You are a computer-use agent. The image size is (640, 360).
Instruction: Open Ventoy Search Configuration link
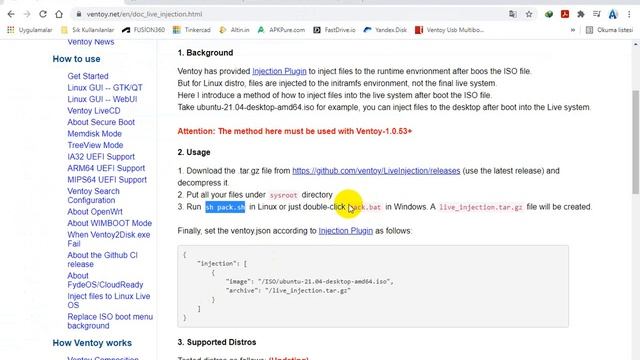click(x=93, y=196)
